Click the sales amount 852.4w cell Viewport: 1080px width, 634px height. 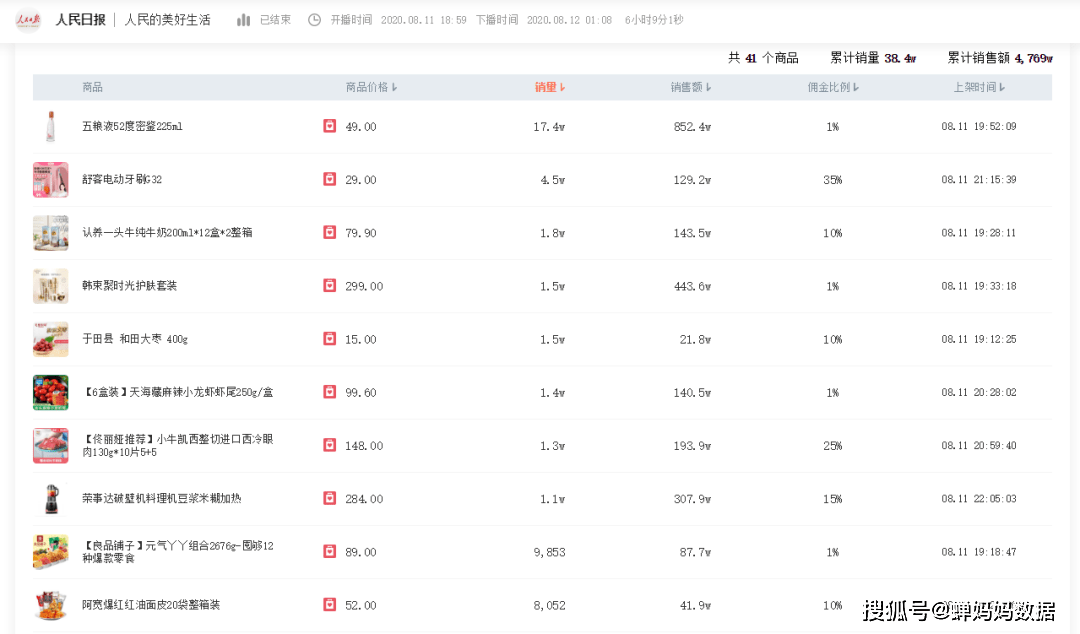[692, 127]
